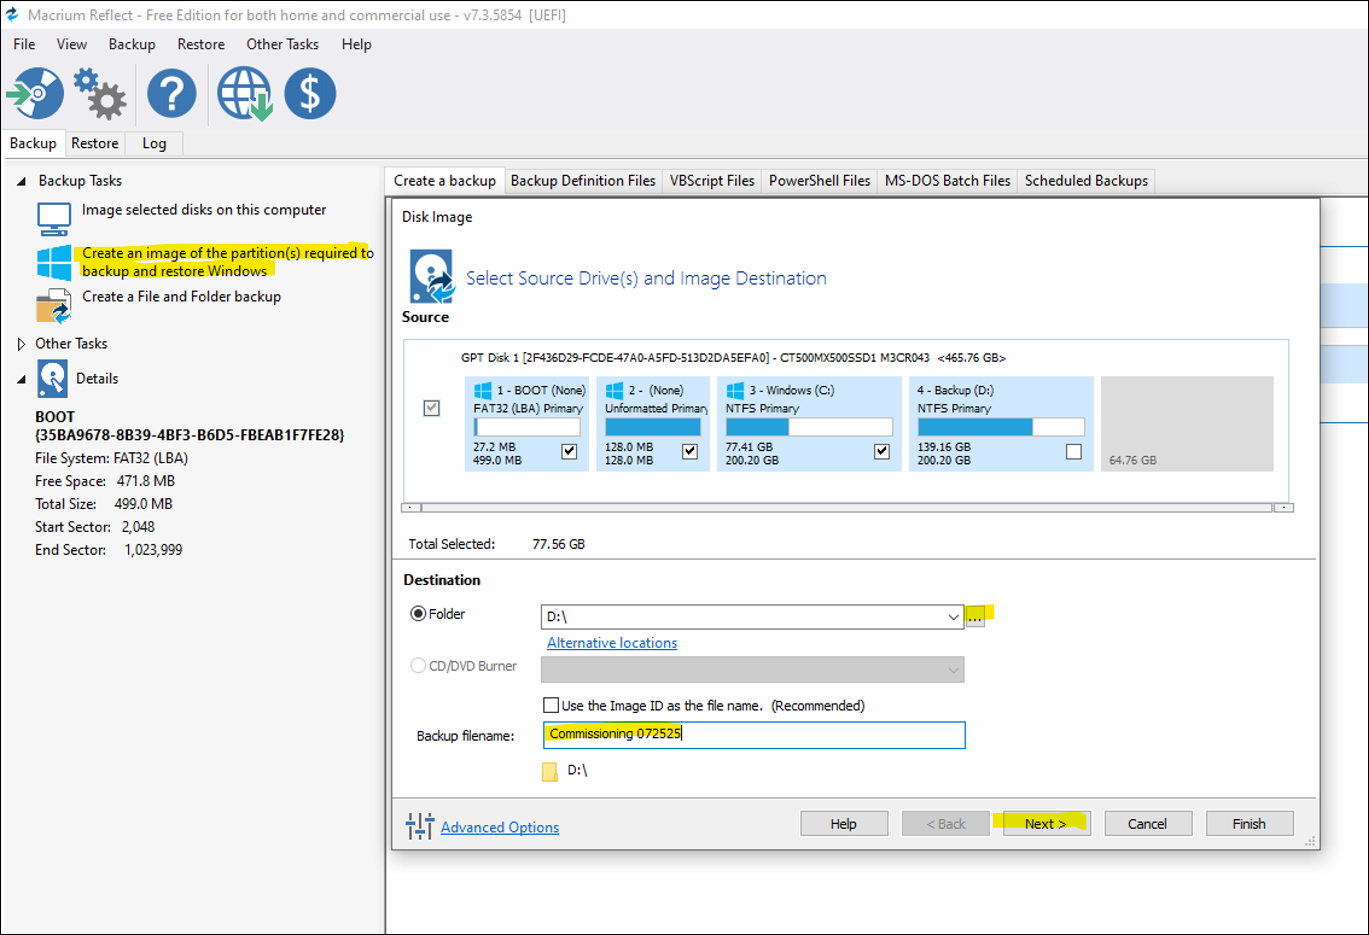Open the destination folder path dropdown
The height and width of the screenshot is (935, 1369).
point(953,617)
